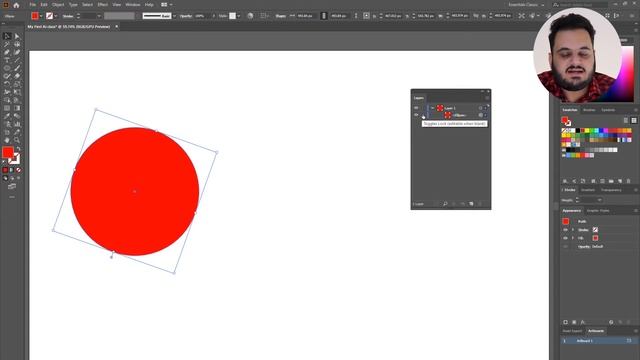
Task: Choose the Eyedropper tool
Action: click(7, 116)
